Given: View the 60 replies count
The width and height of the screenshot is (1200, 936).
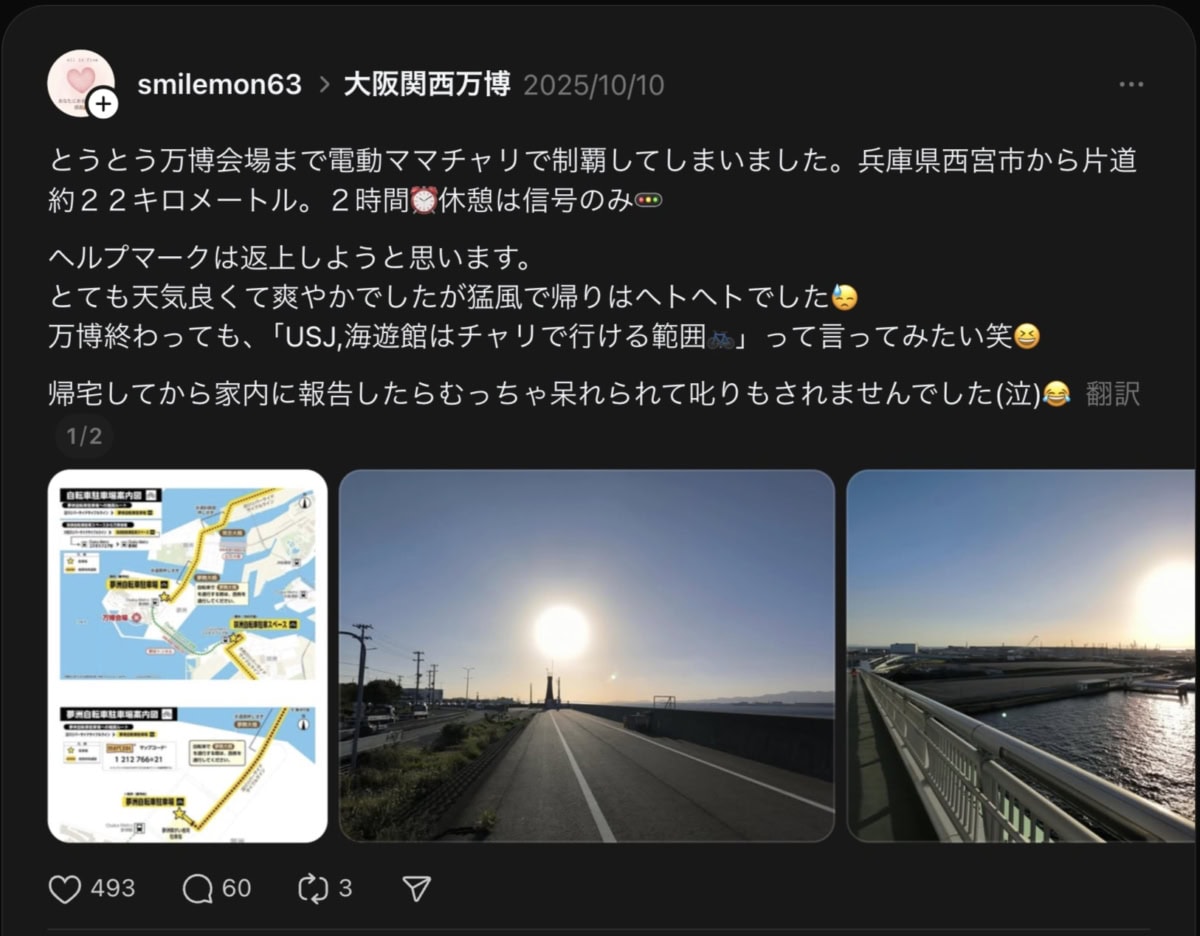Looking at the screenshot, I should click(236, 888).
